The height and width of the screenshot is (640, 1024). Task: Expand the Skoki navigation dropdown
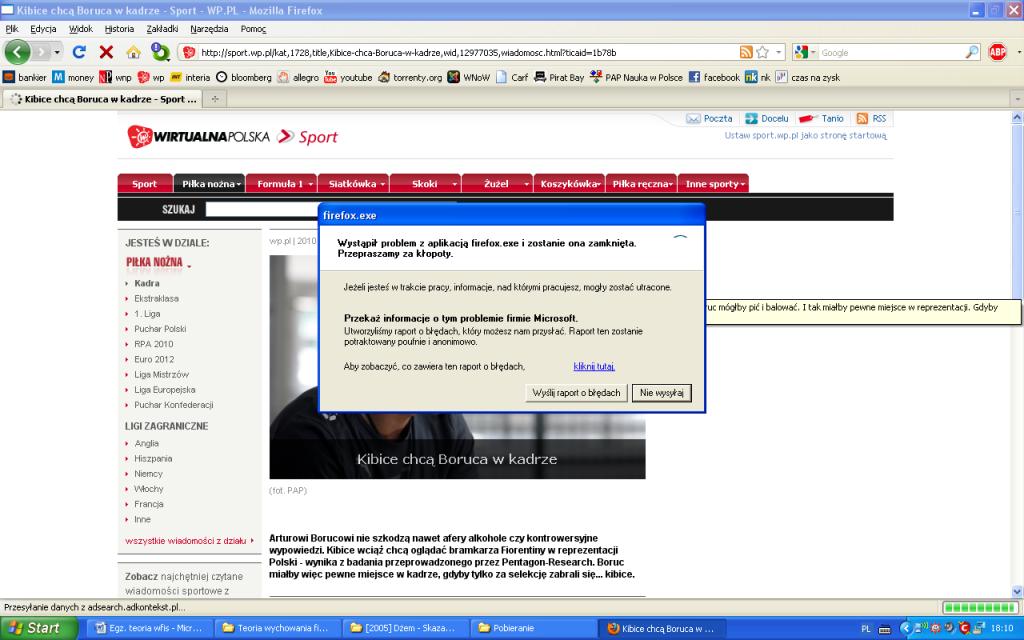[455, 184]
